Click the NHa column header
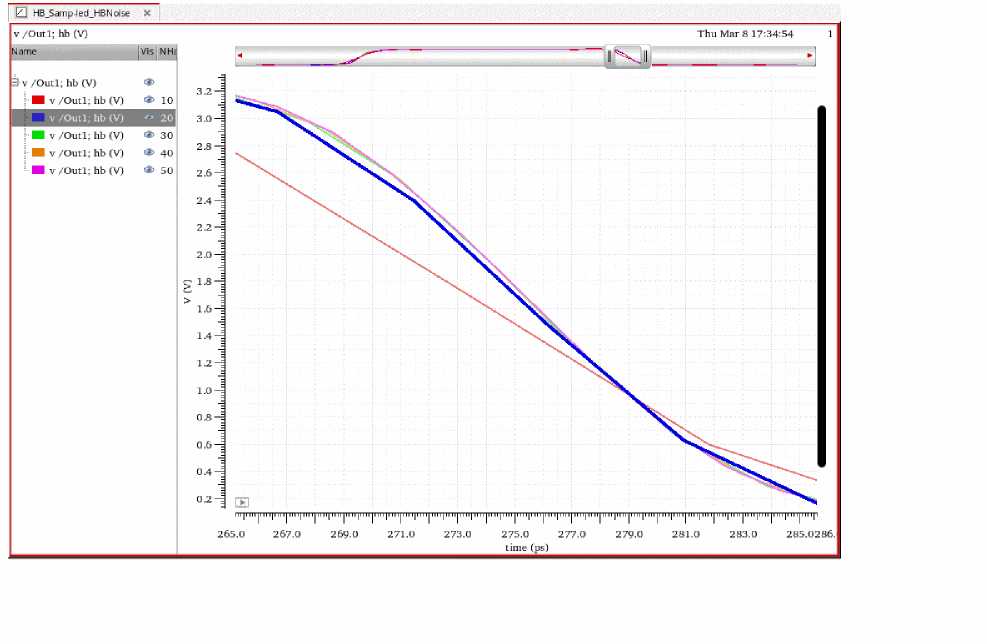This screenshot has height=644, width=987. click(x=167, y=52)
